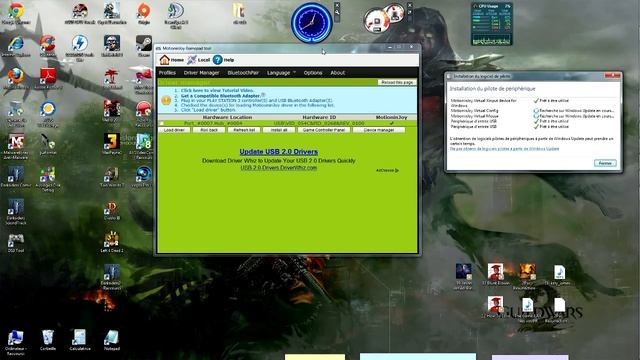Open the Profiles menu tab
The image size is (640, 360).
coord(167,73)
